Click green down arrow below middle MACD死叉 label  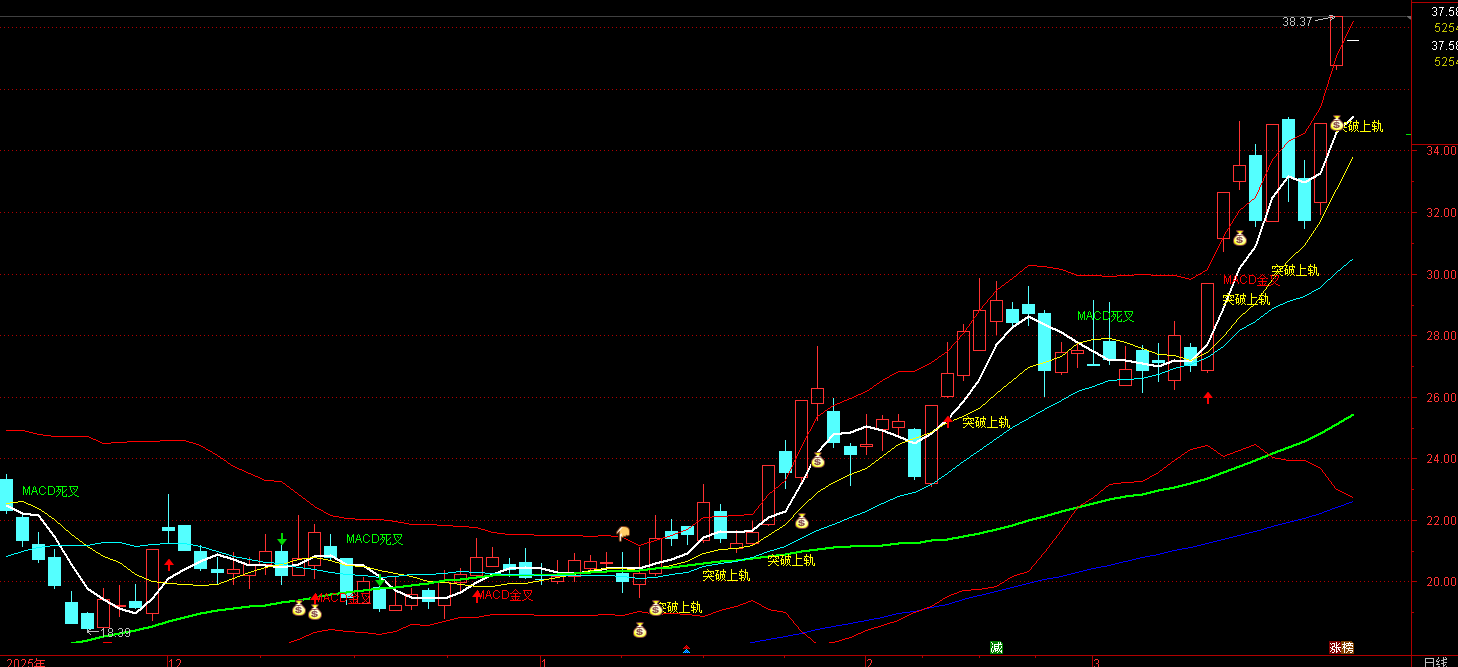click(x=379, y=580)
